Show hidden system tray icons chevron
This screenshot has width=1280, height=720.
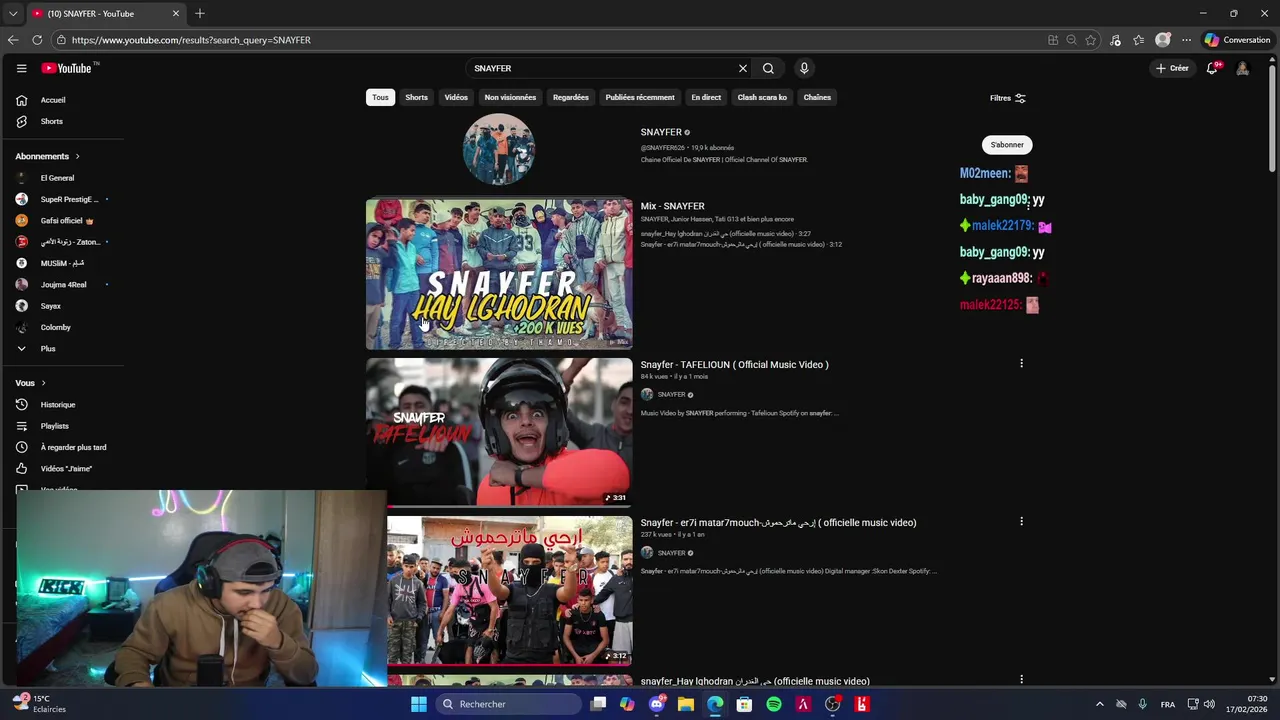coord(1100,704)
